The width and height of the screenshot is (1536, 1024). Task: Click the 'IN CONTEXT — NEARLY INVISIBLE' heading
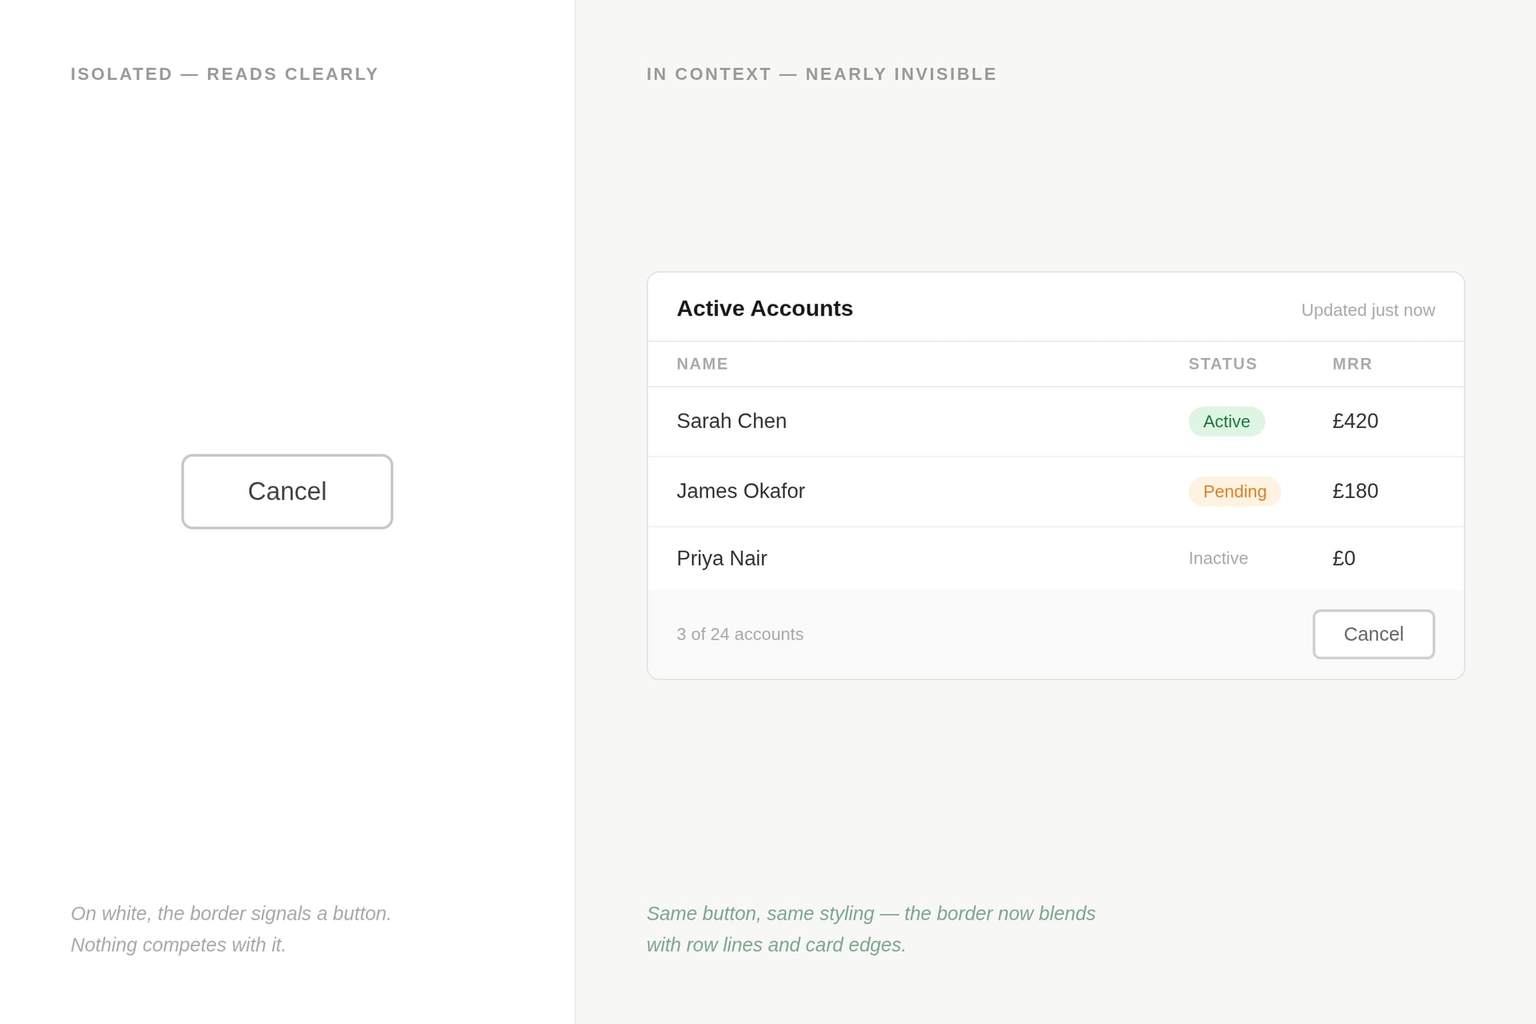[821, 74]
